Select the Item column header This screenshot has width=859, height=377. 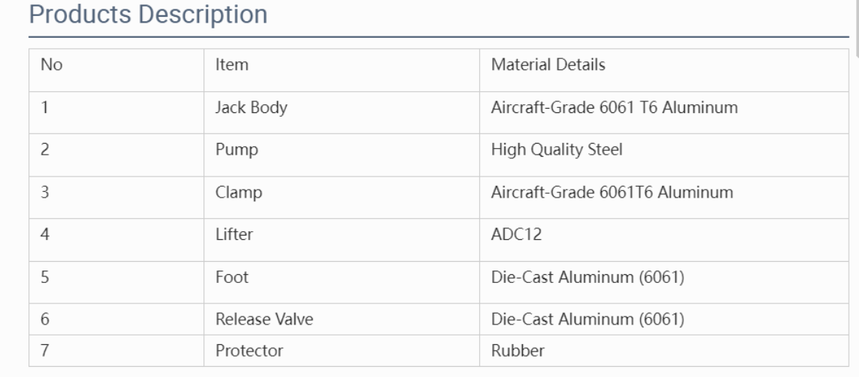341,70
